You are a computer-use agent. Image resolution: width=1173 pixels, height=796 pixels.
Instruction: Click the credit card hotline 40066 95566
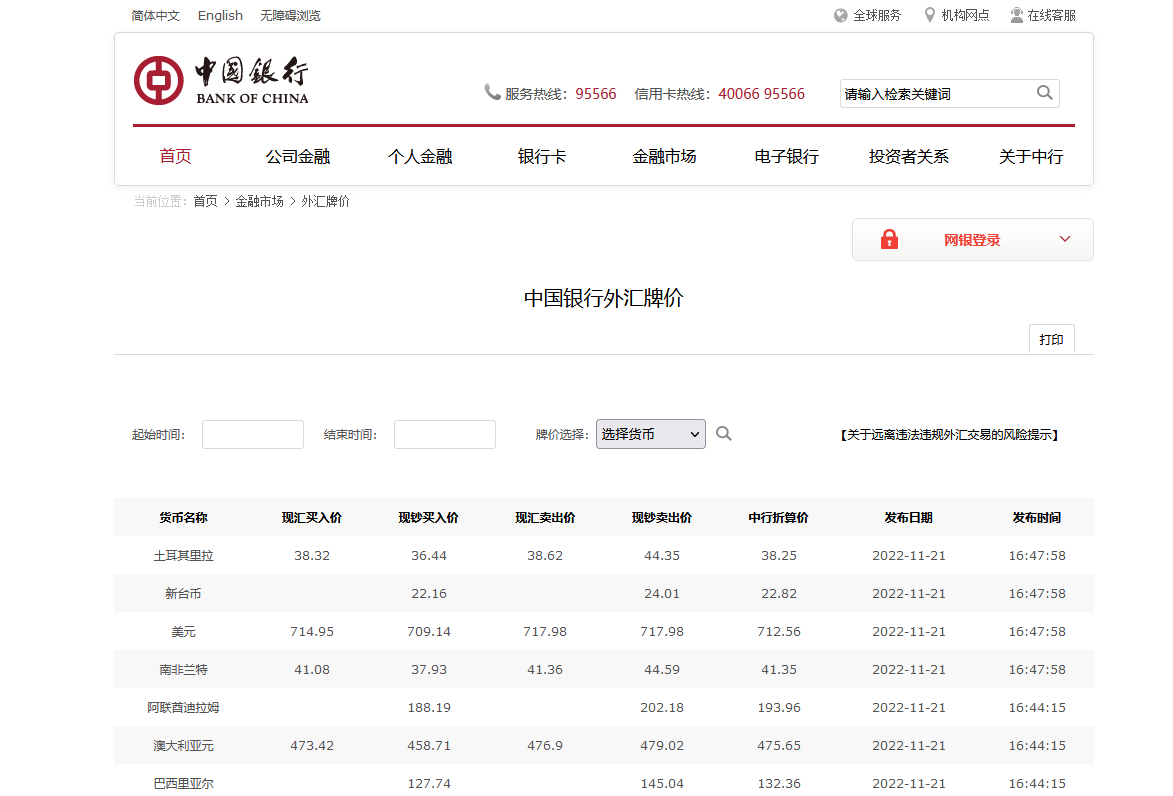click(762, 94)
